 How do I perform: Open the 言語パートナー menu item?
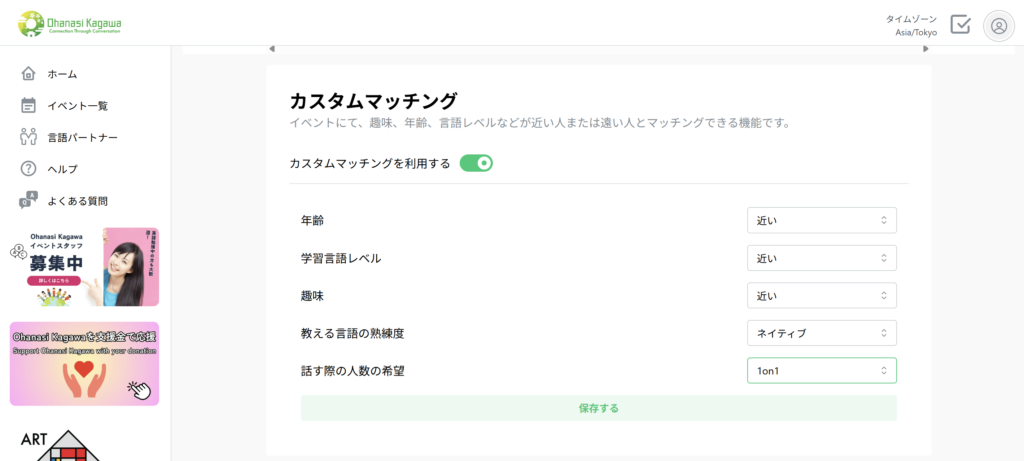pos(82,137)
